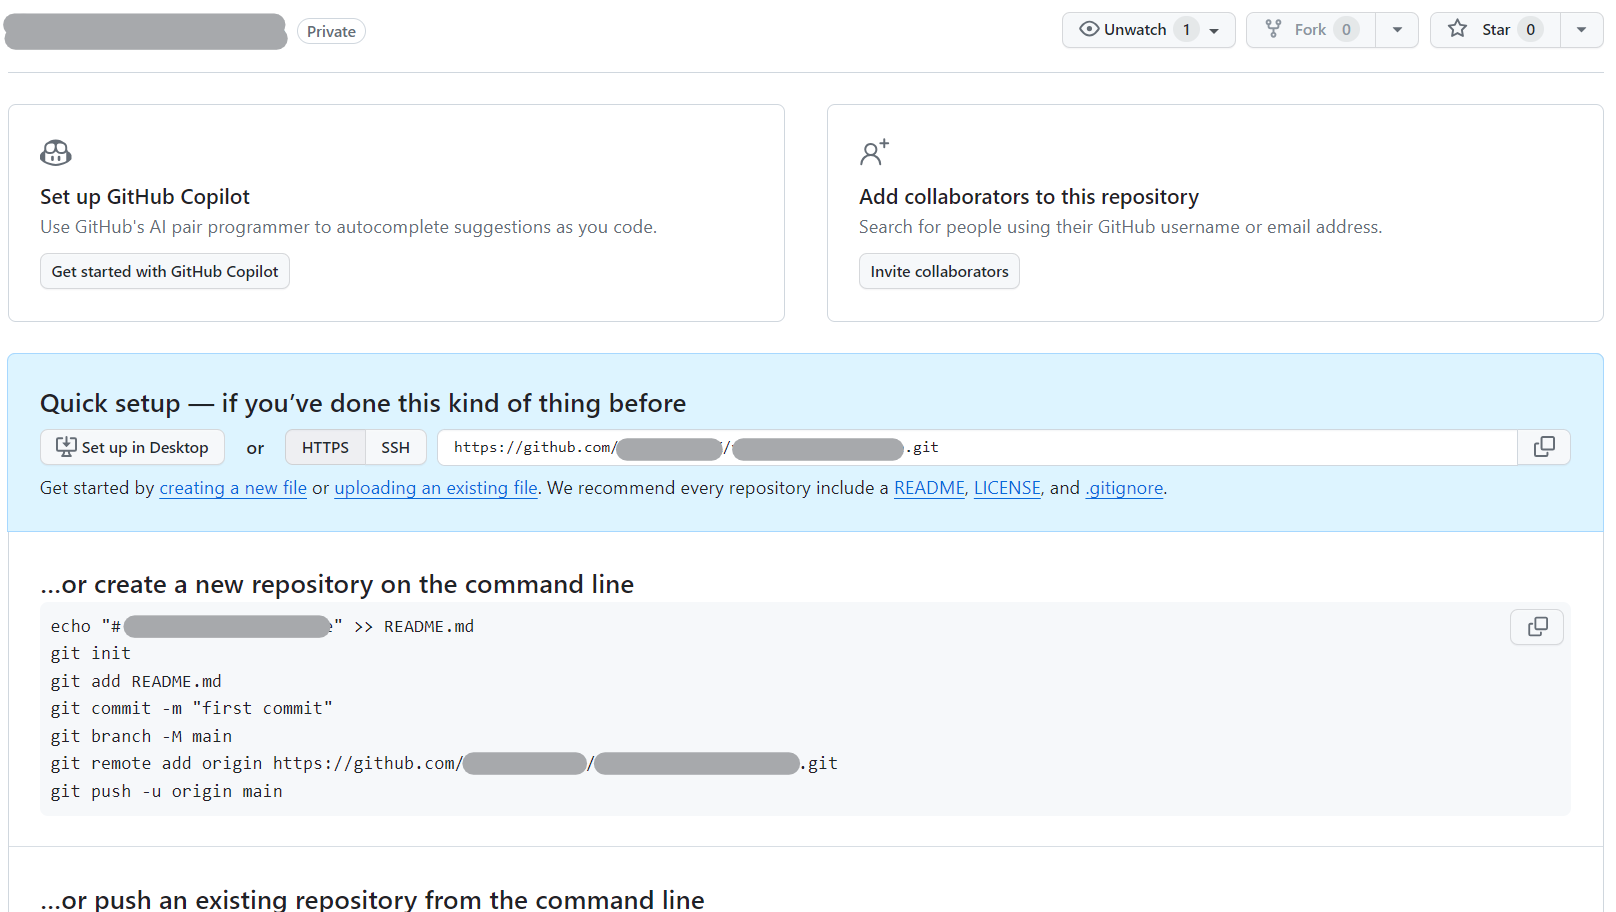This screenshot has height=912, width=1616.
Task: Click the eye icon on the Unwatch button
Action: 1089,29
